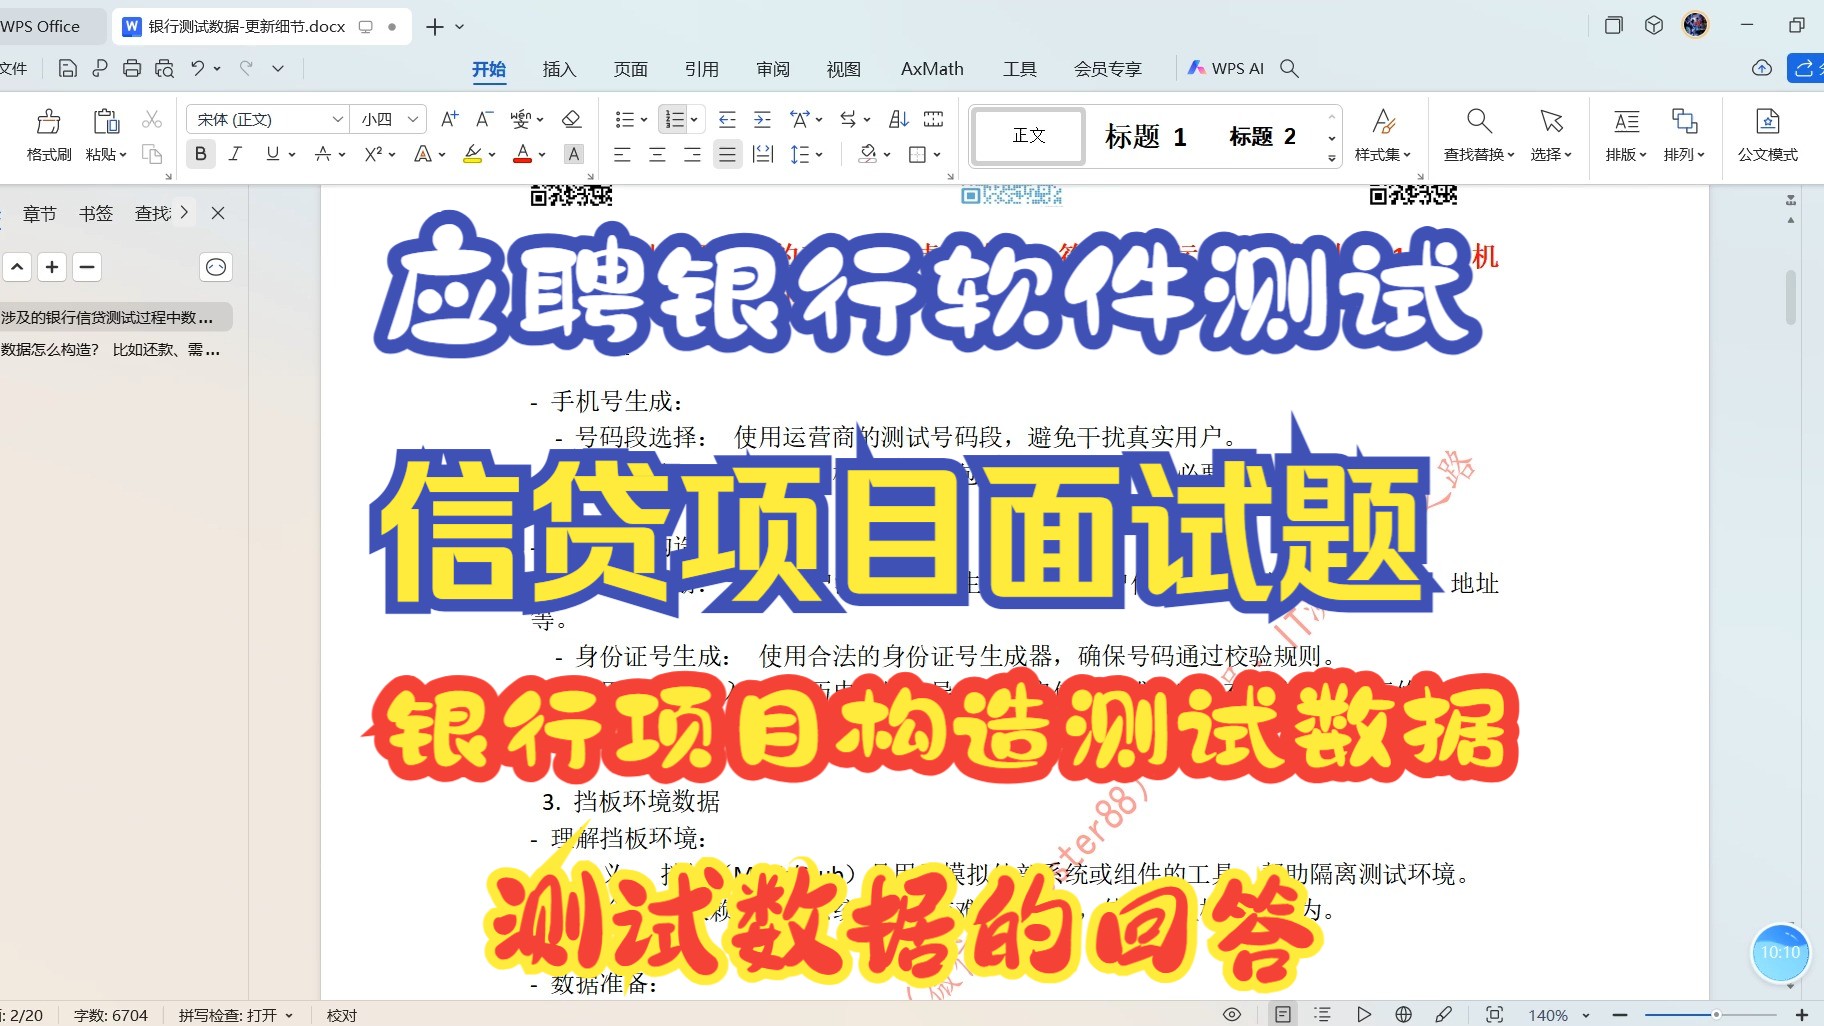Image resolution: width=1824 pixels, height=1026 pixels.
Task: Apply the 正文 body style
Action: click(1029, 136)
